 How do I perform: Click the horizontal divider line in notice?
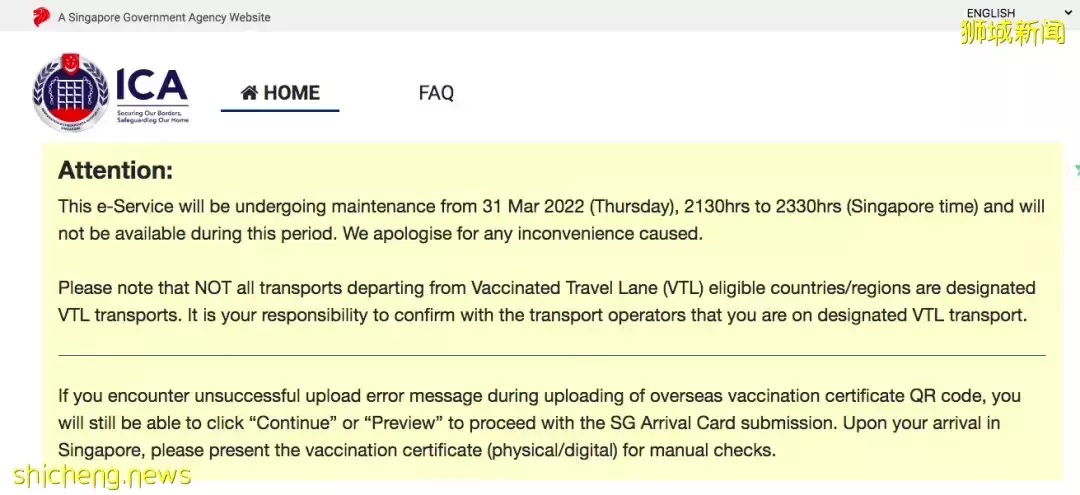551,355
